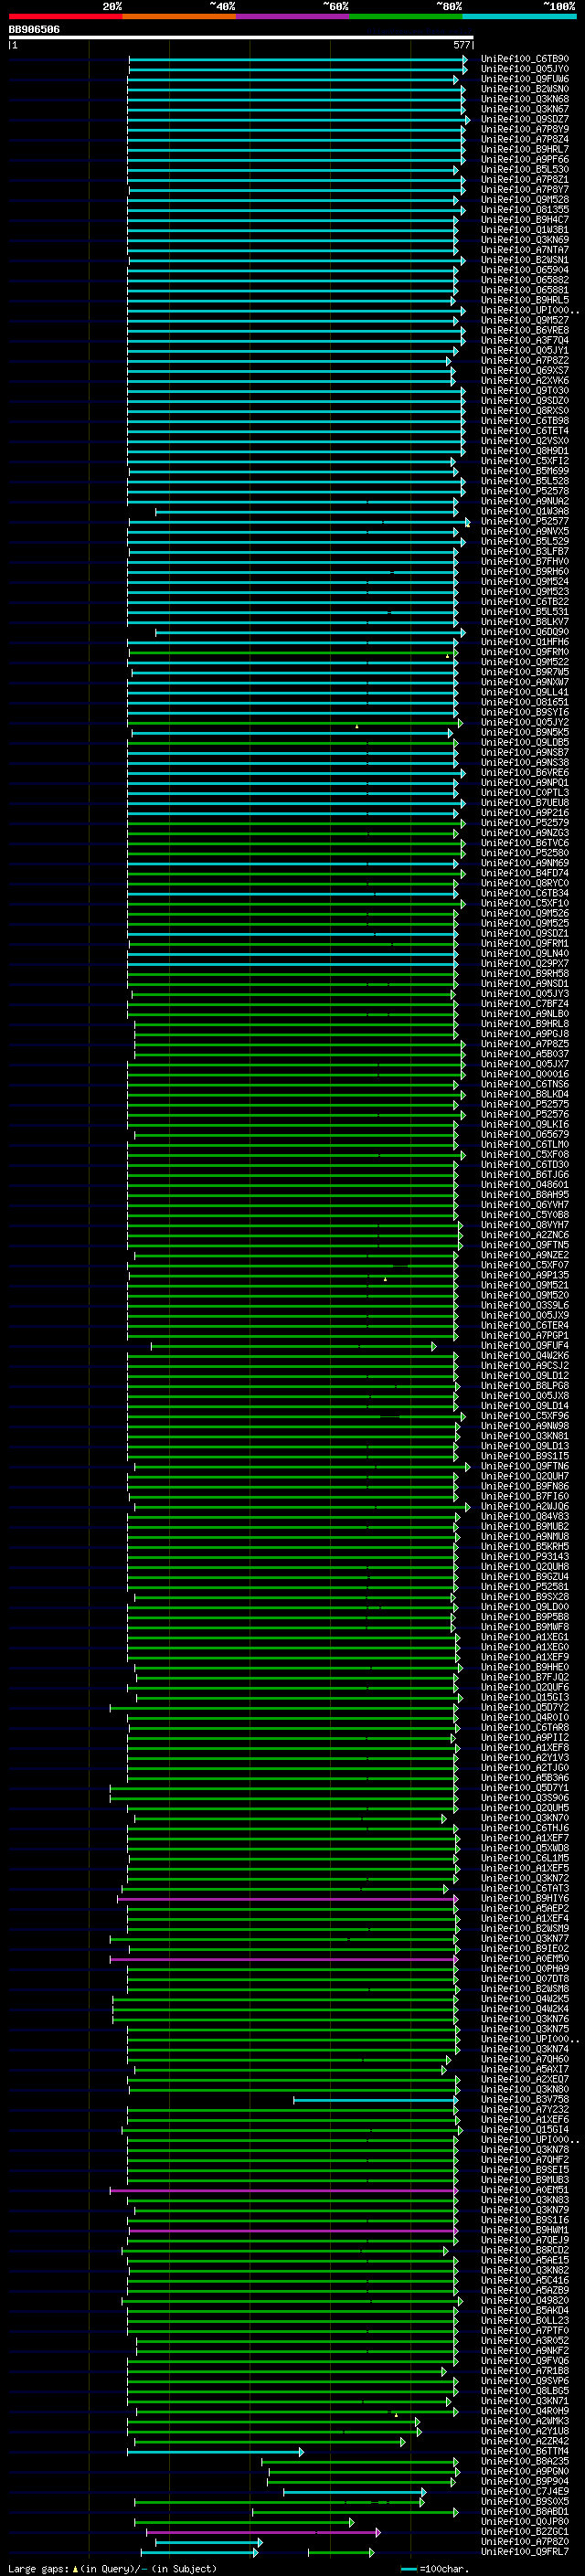
Task: Click on UniRef100_O65679
Action: pos(525,1135)
